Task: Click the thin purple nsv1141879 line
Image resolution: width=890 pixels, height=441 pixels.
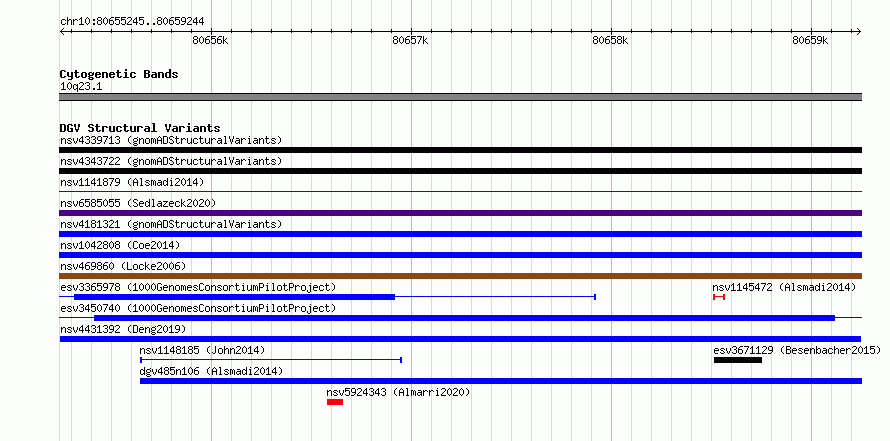Action: [460, 192]
